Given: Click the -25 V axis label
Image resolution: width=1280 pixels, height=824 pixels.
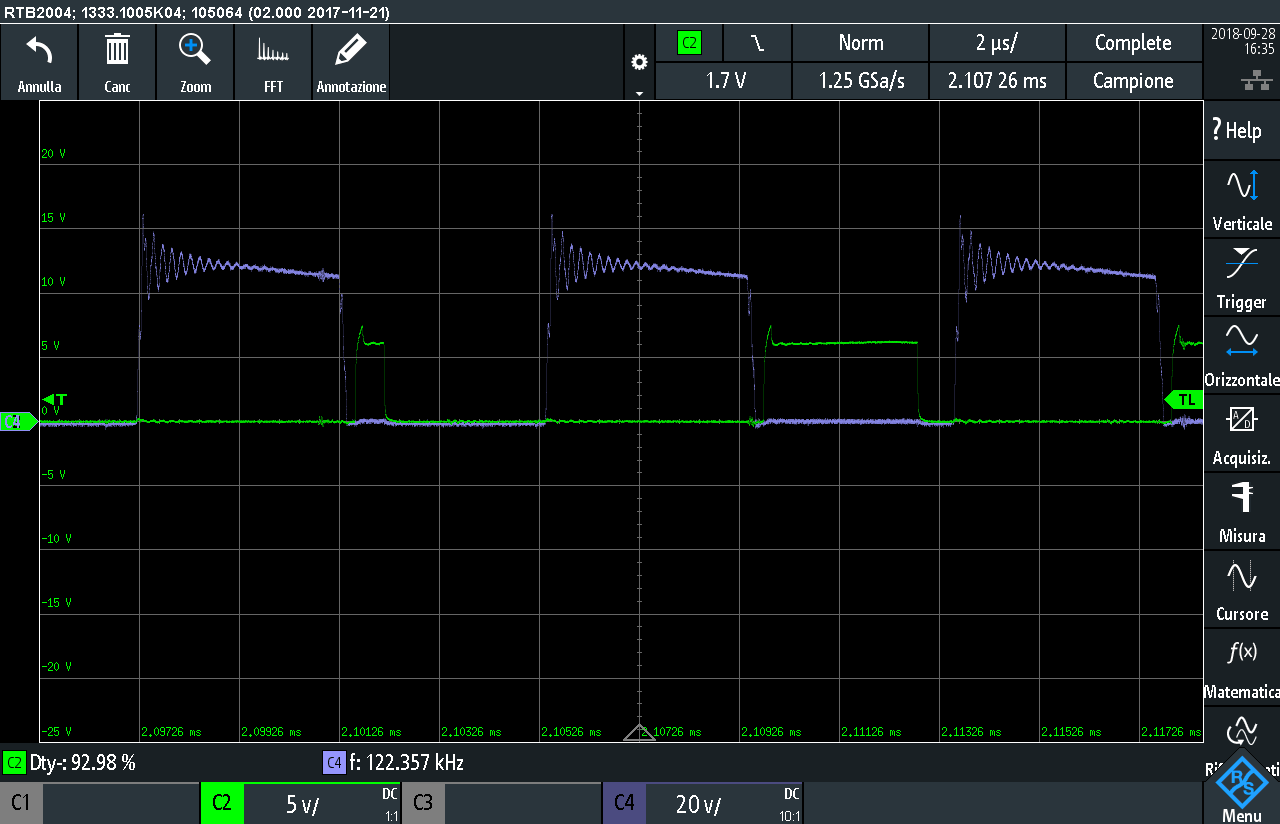Looking at the screenshot, I should coord(54,732).
